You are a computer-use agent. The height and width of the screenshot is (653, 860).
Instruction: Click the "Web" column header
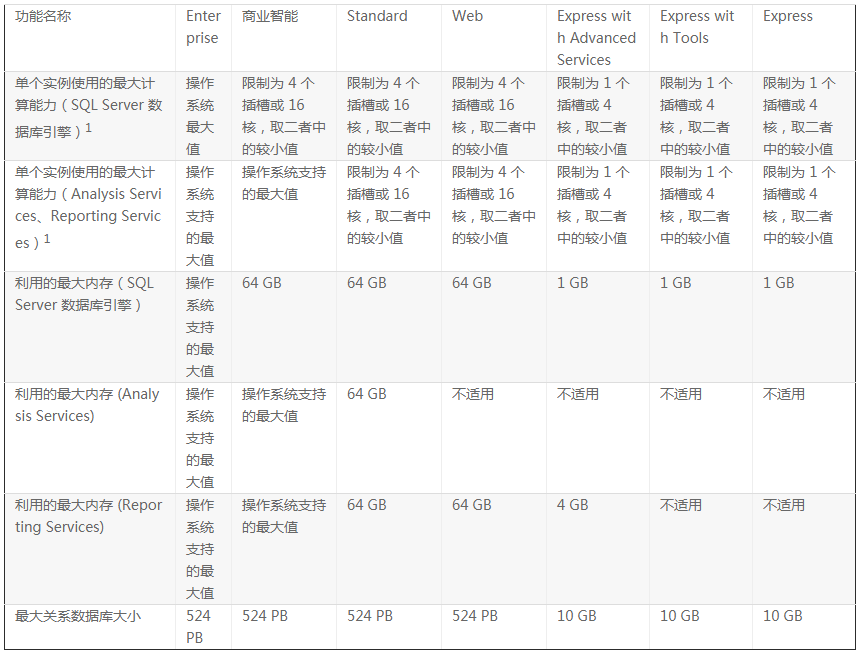[x=467, y=16]
